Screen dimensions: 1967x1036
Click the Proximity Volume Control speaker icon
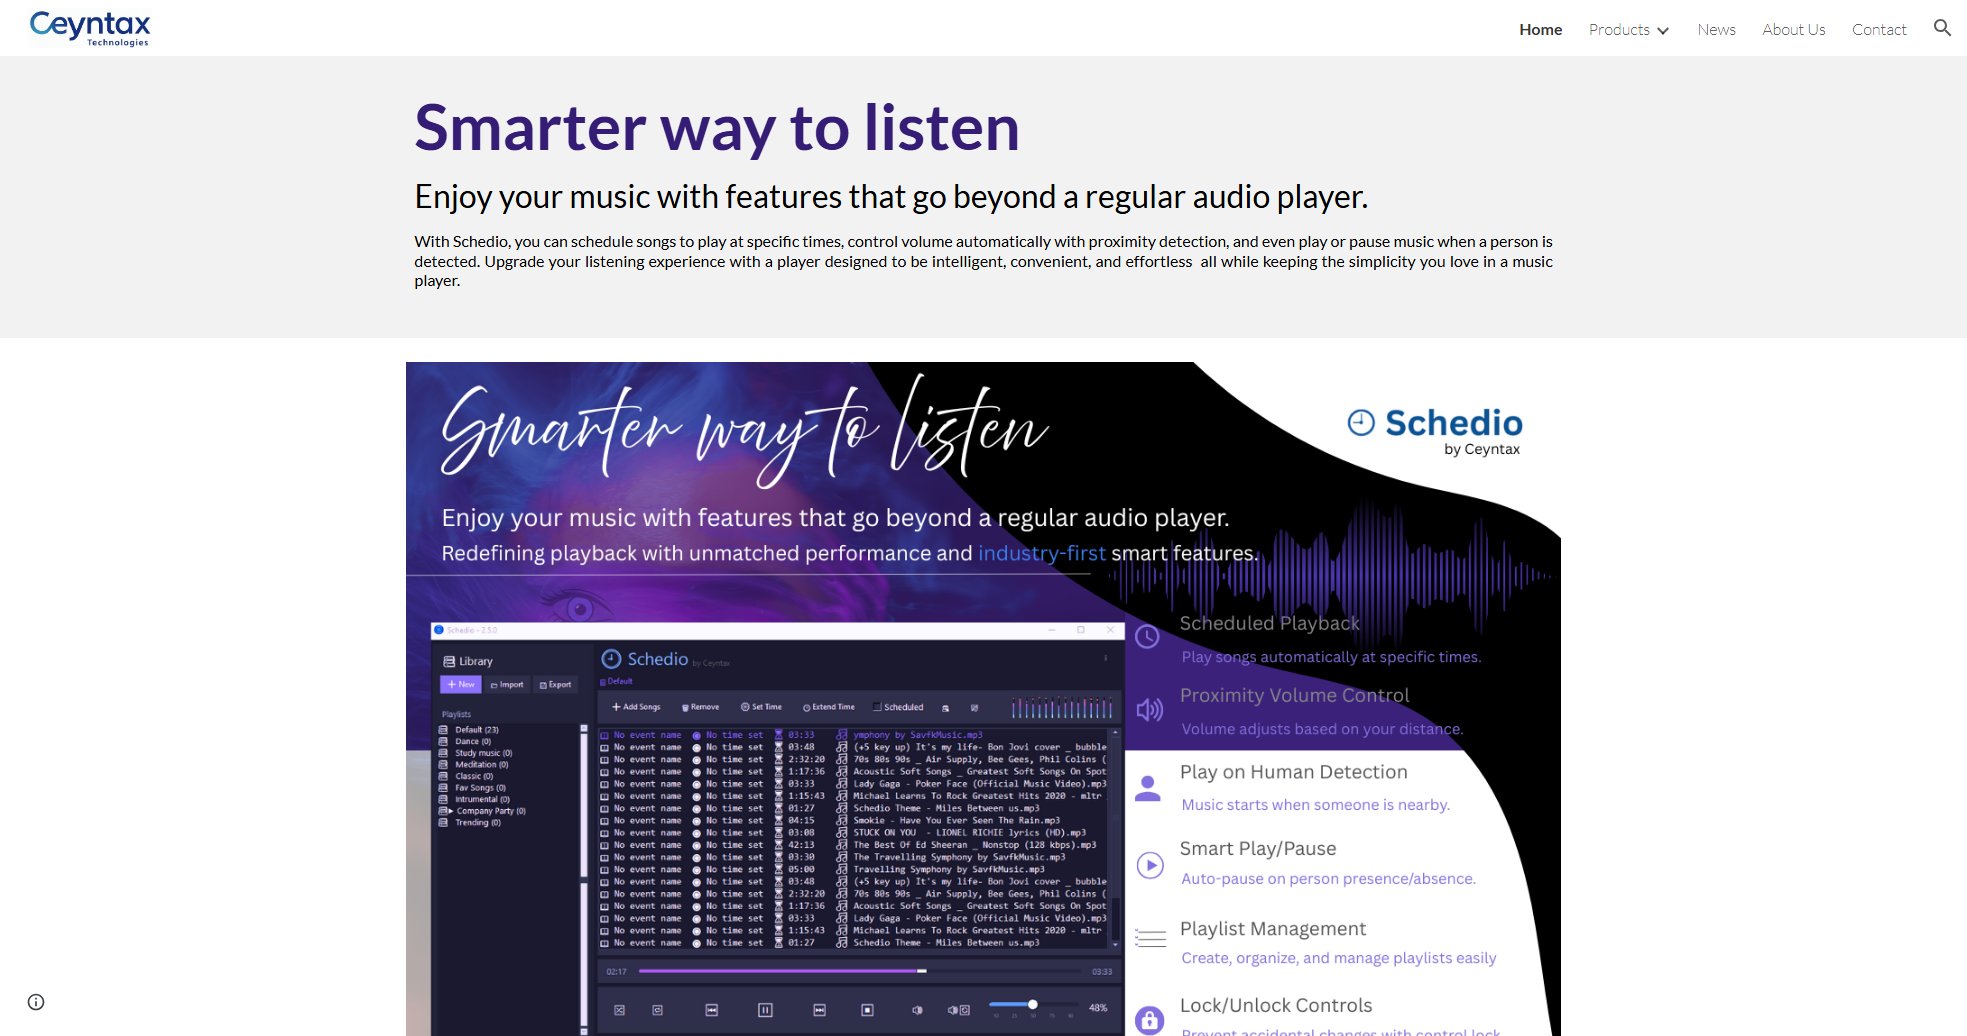click(1149, 710)
